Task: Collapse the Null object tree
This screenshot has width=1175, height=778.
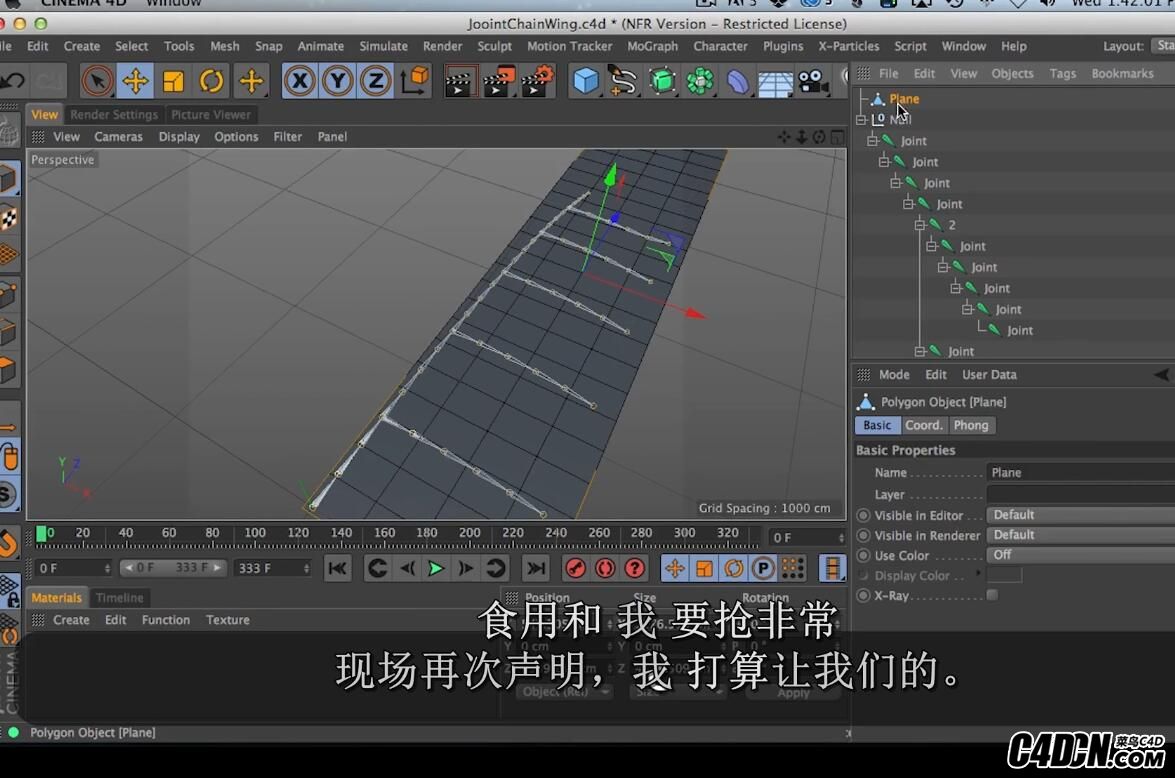Action: point(861,119)
